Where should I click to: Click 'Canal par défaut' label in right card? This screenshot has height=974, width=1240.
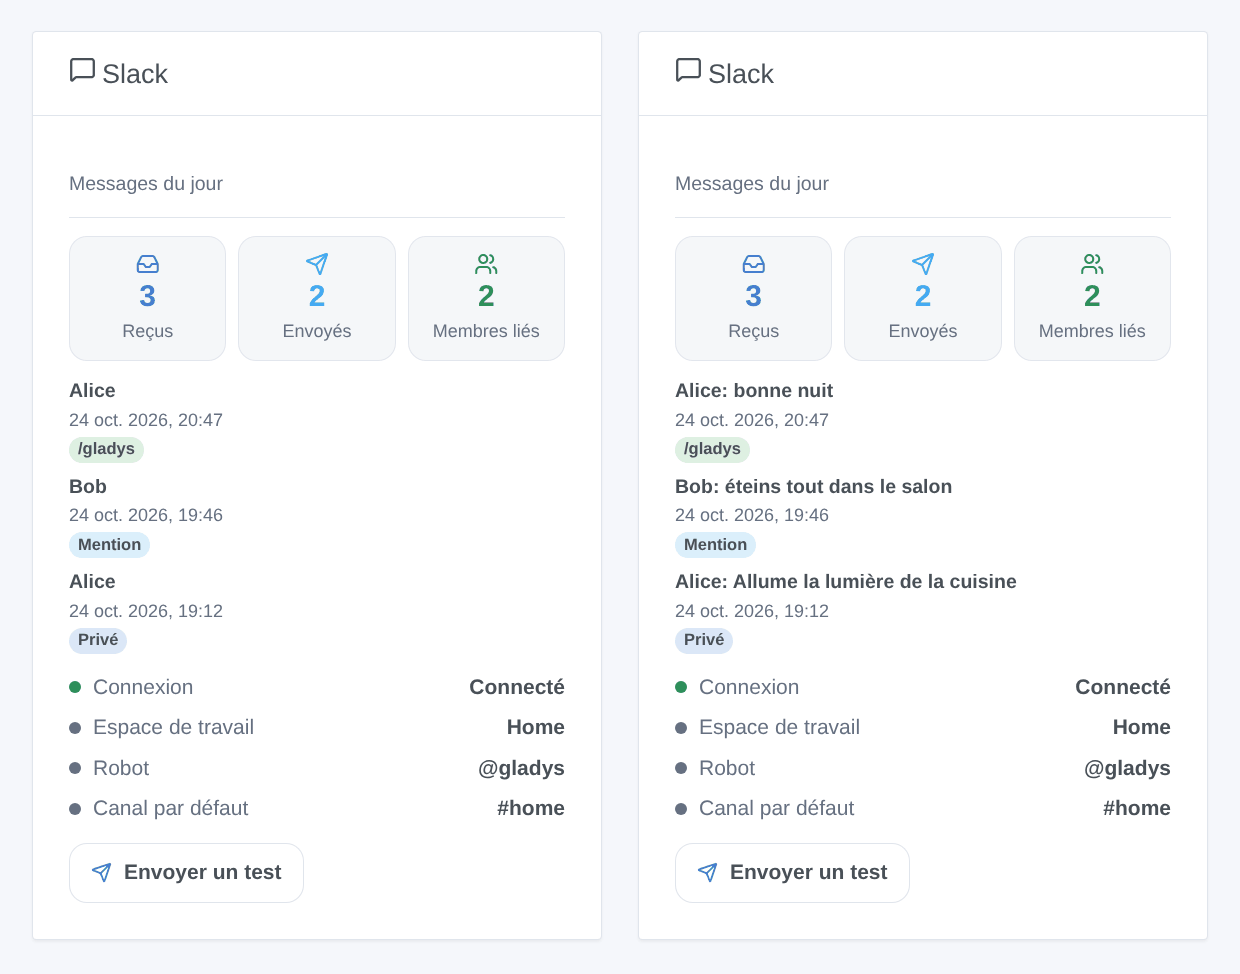776,808
